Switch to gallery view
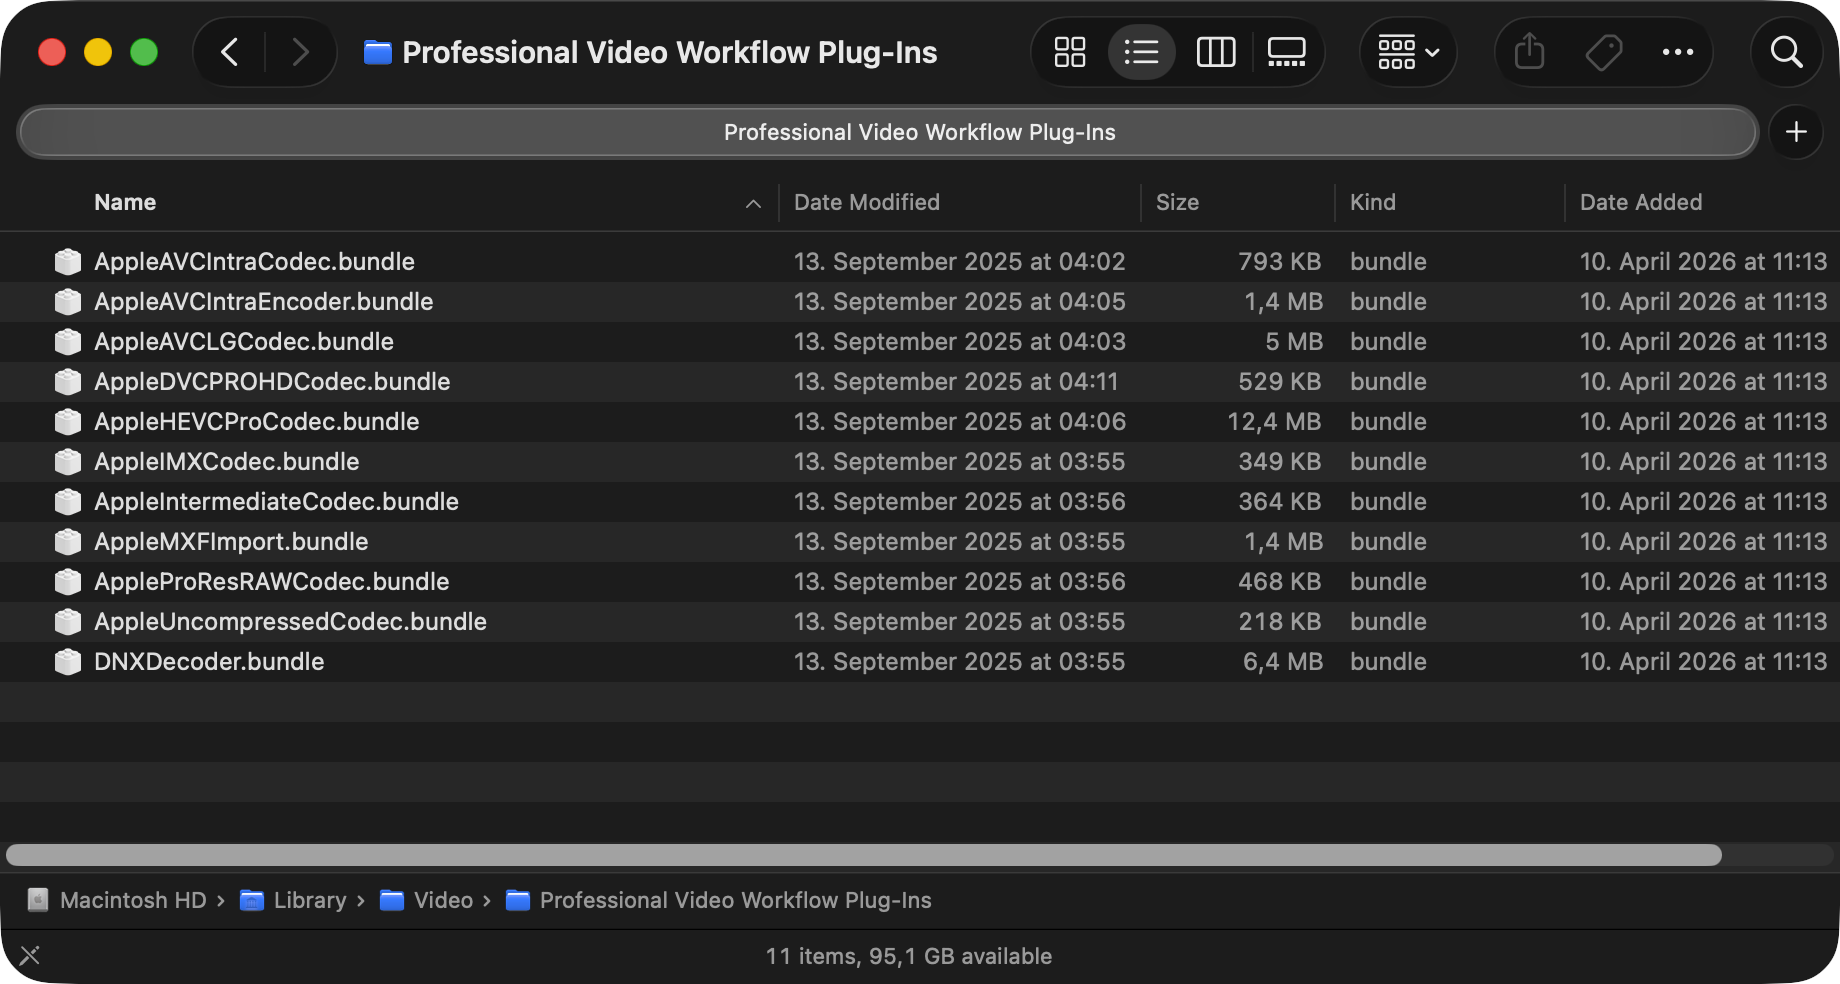The height and width of the screenshot is (984, 1840). pyautogui.click(x=1287, y=52)
